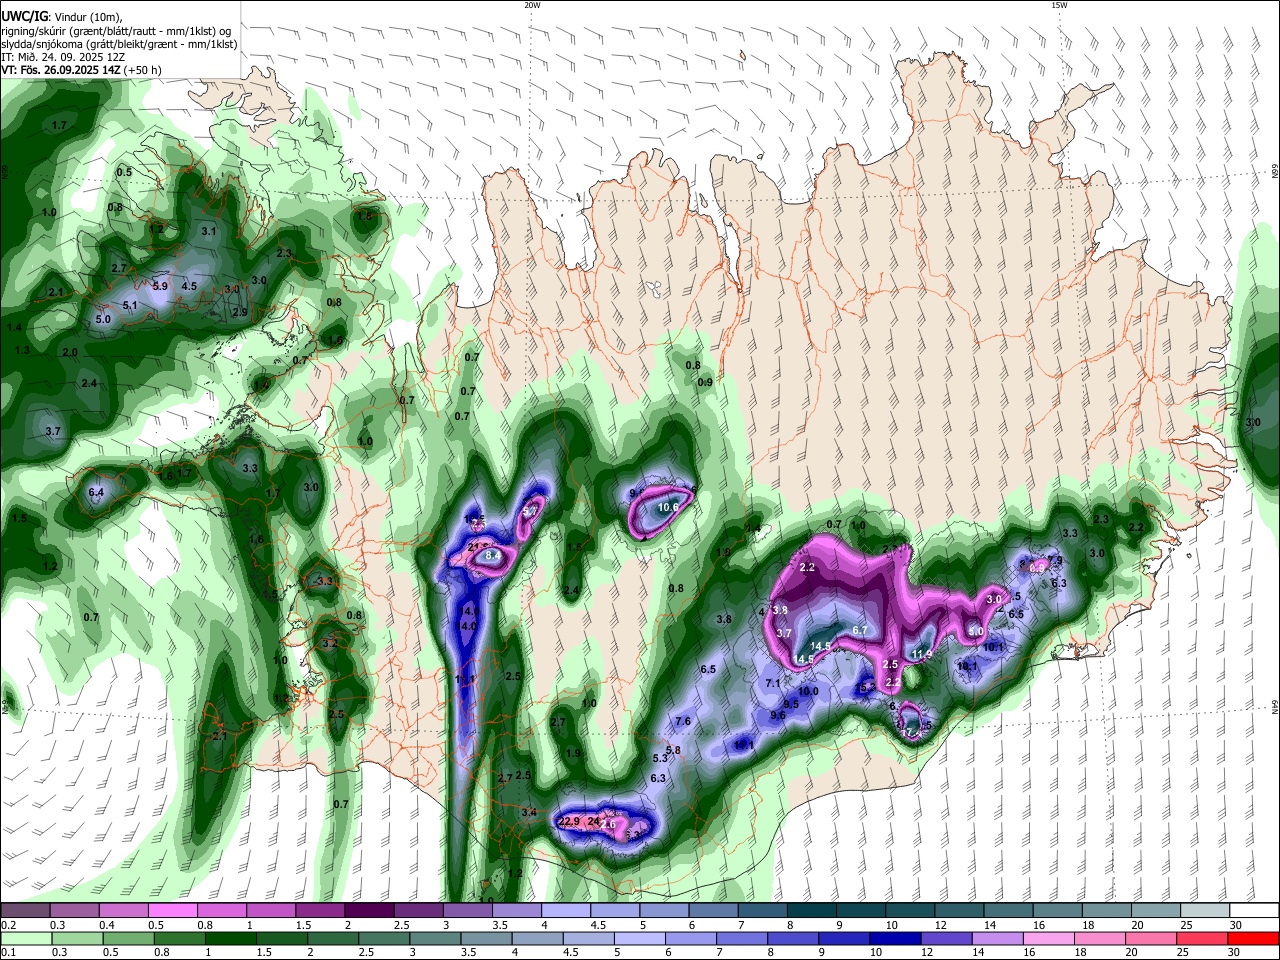Click the 11.9 precipitation value

[922, 655]
